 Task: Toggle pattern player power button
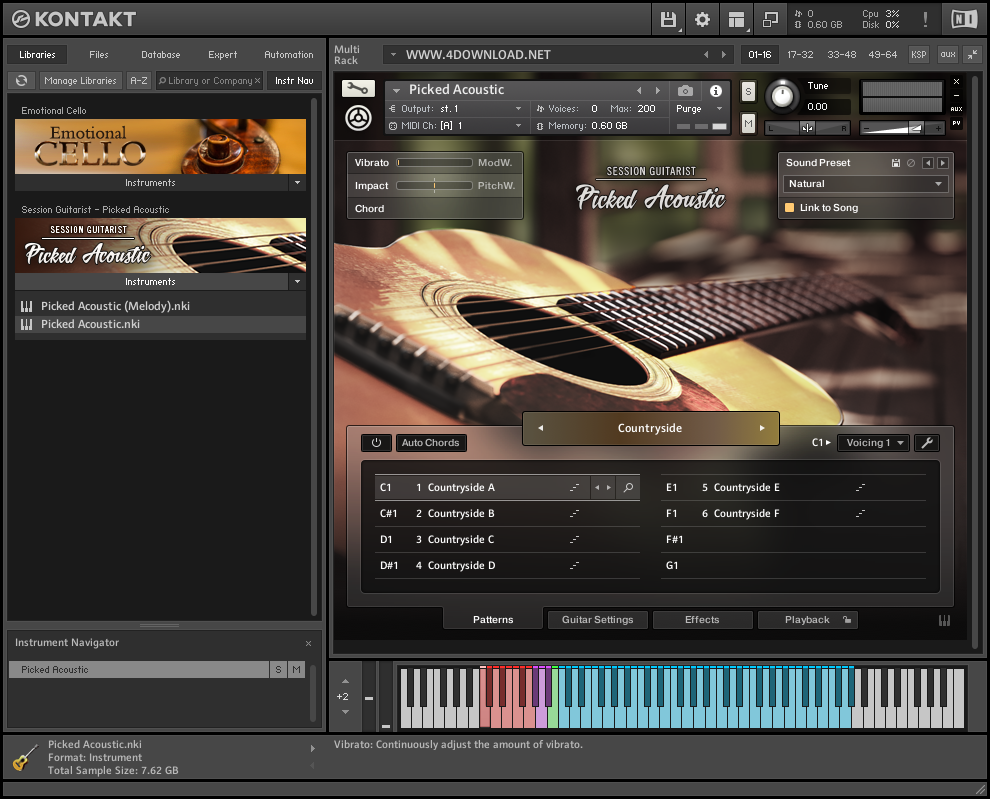[x=376, y=443]
